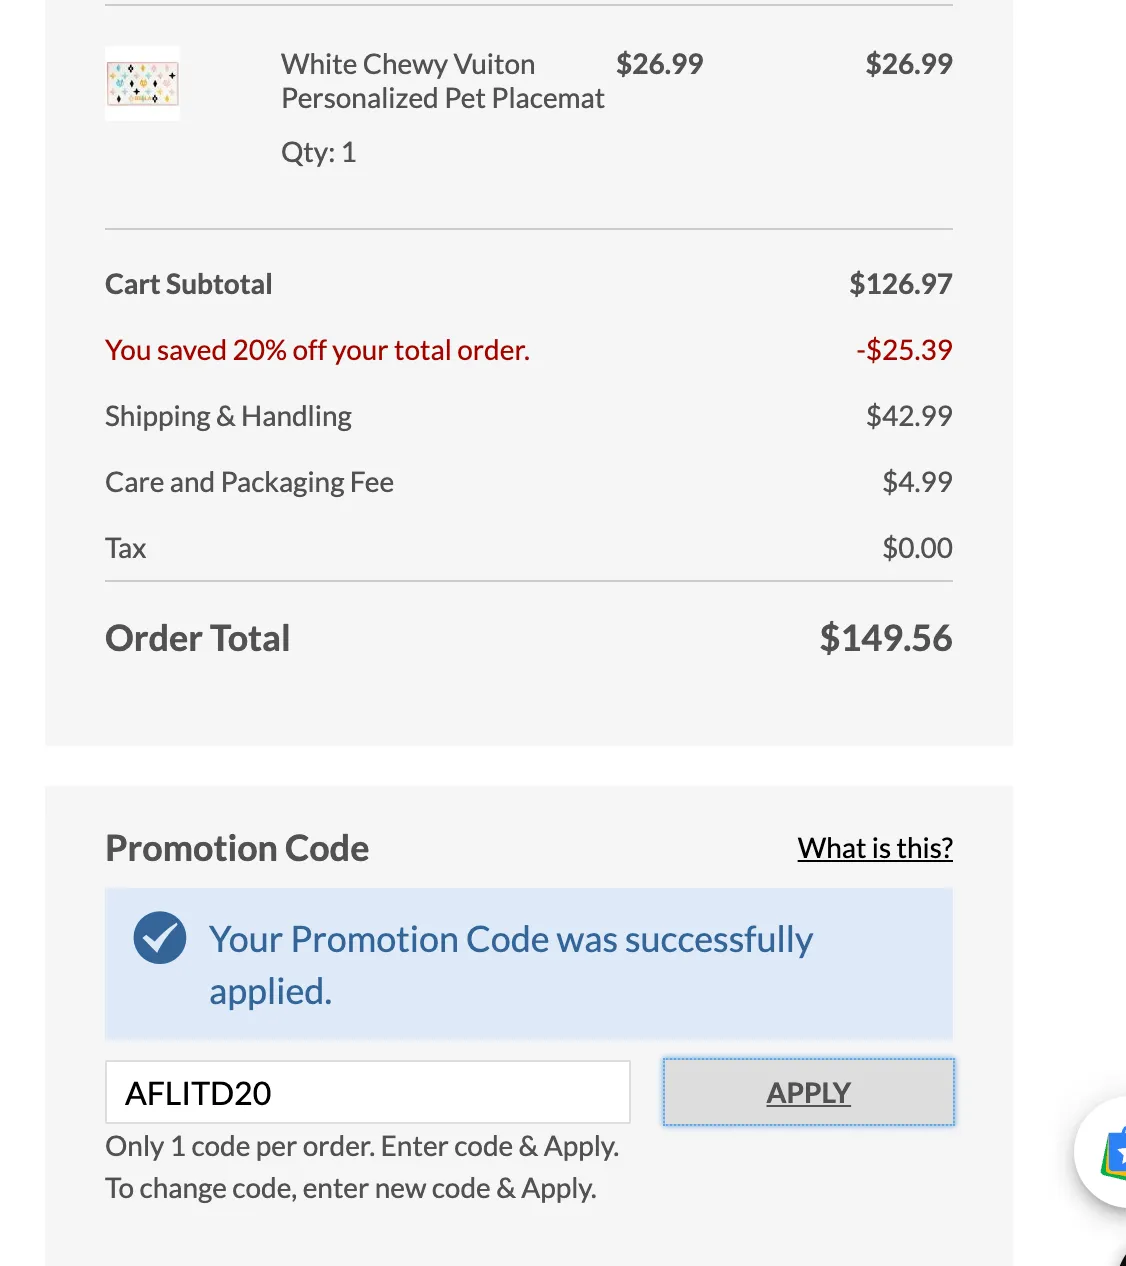This screenshot has height=1266, width=1126.
Task: Select the AFLITD20 promotion code input field
Action: click(x=367, y=1092)
